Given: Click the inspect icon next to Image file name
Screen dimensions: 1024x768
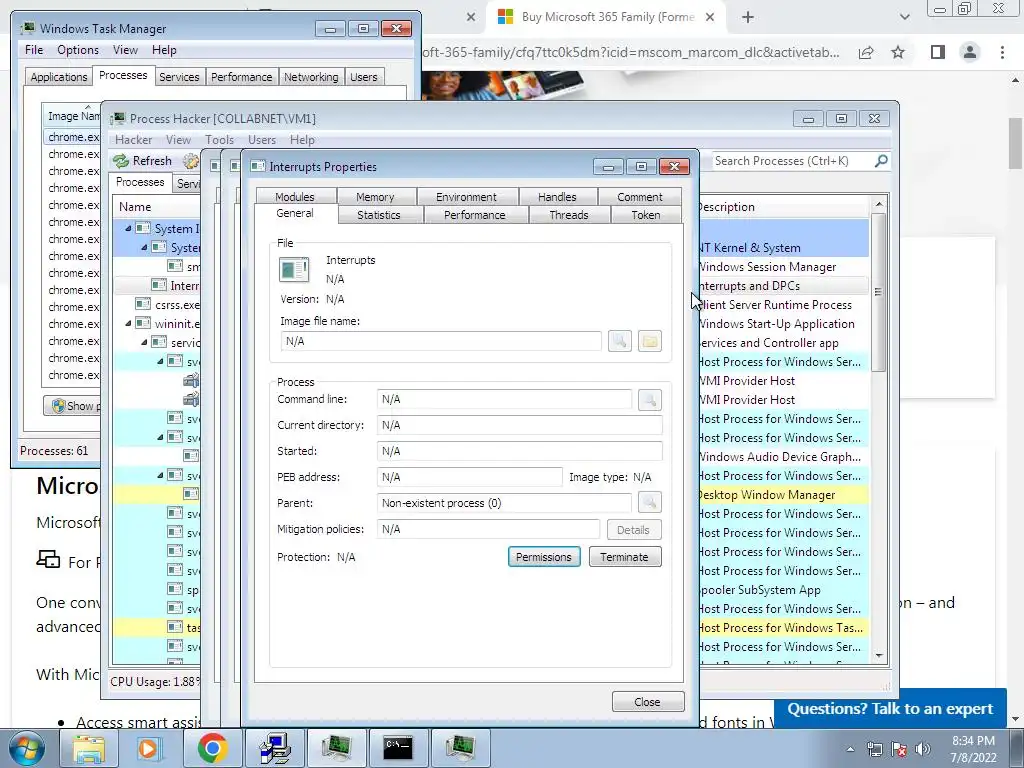Looking at the screenshot, I should (x=620, y=341).
